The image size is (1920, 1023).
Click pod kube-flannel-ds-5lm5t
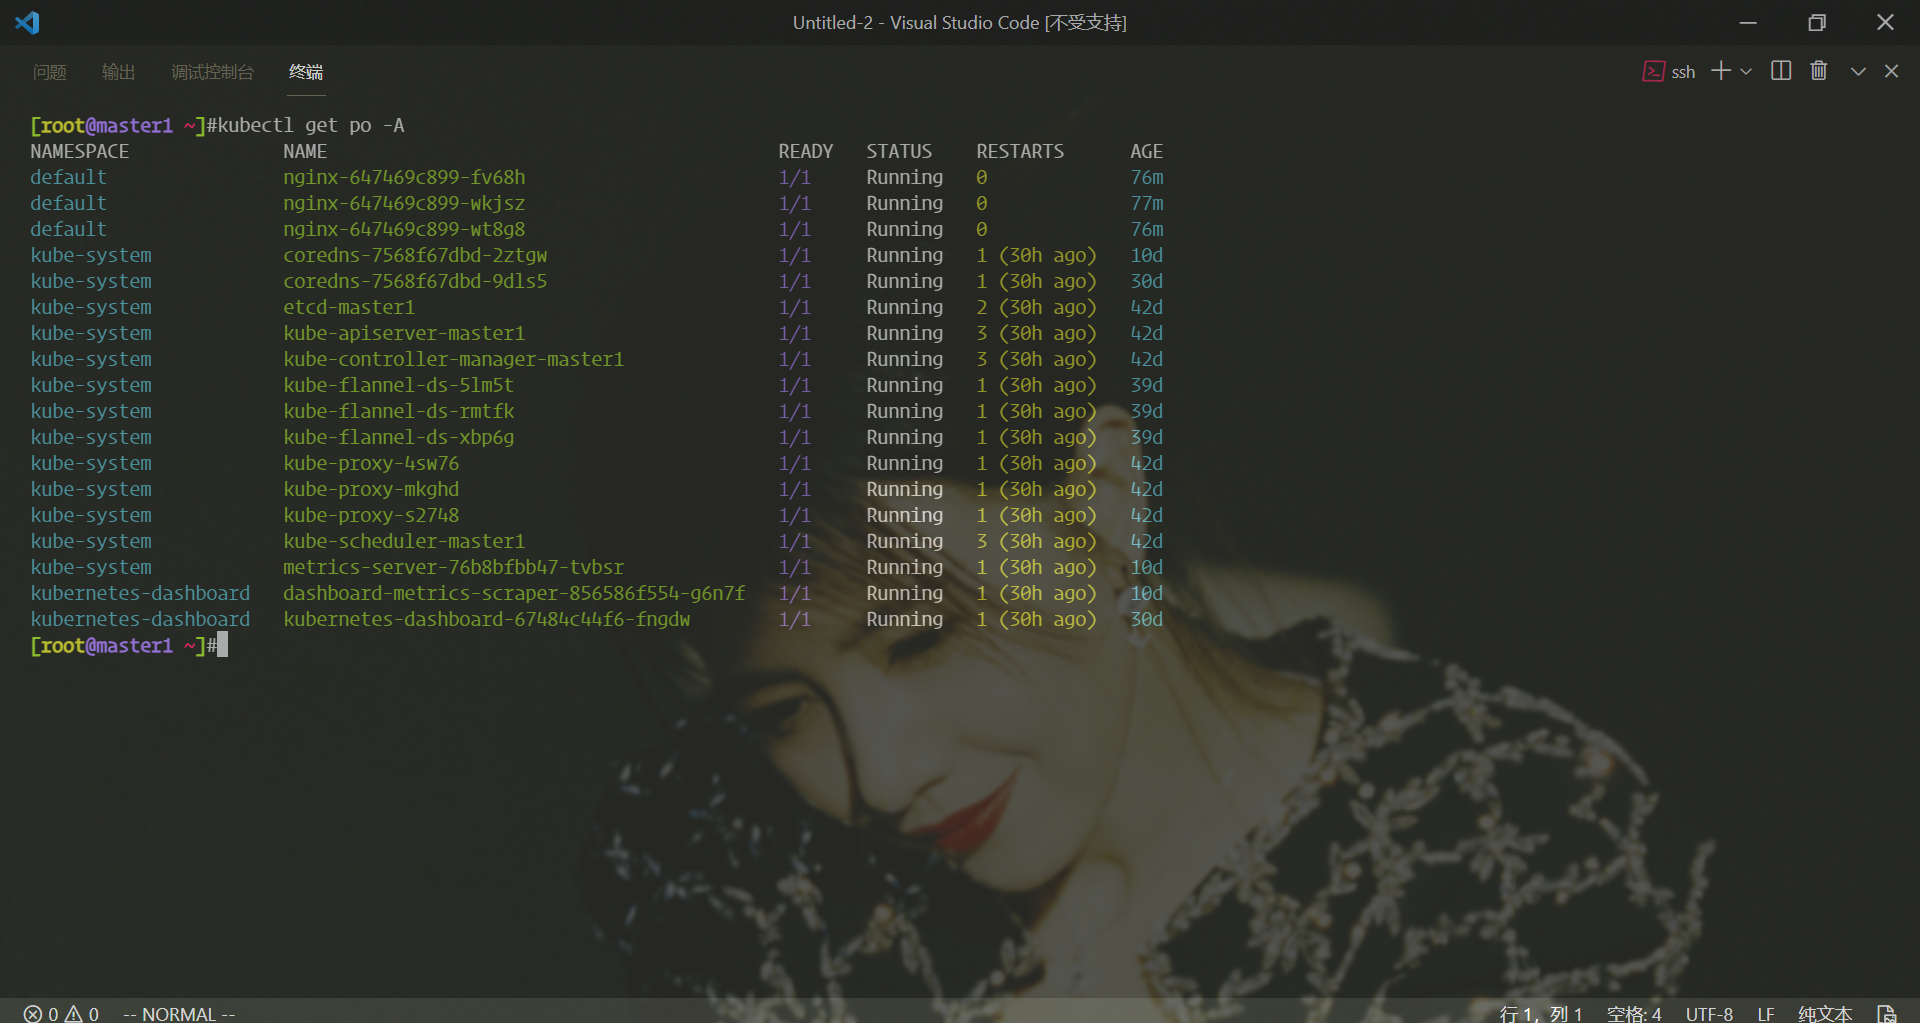[x=398, y=385]
